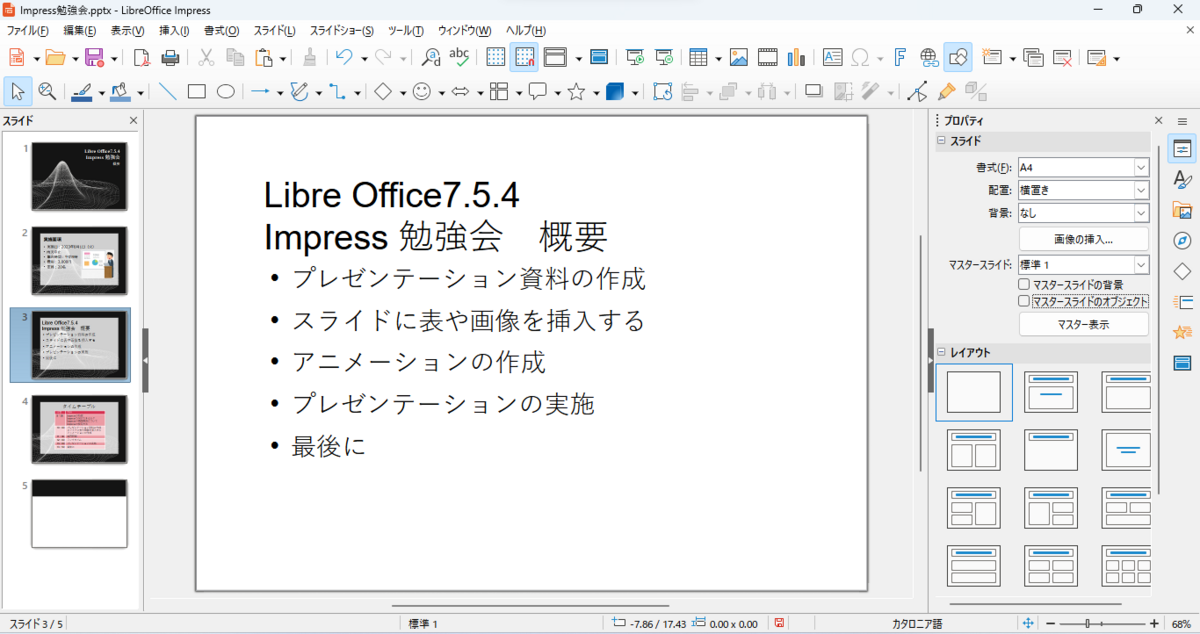
Task: Close the slide panel
Action: click(134, 121)
